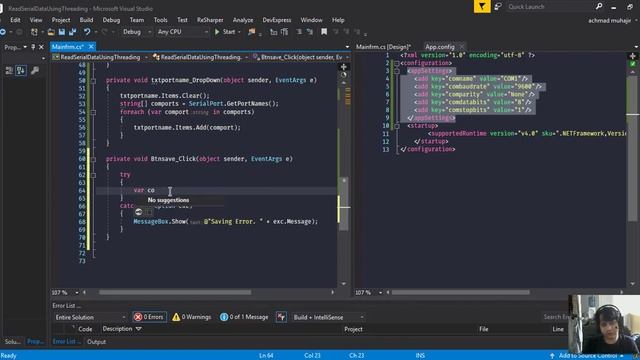Open the Debug configuration dropdown
The image size is (640, 360).
pyautogui.click(x=137, y=32)
